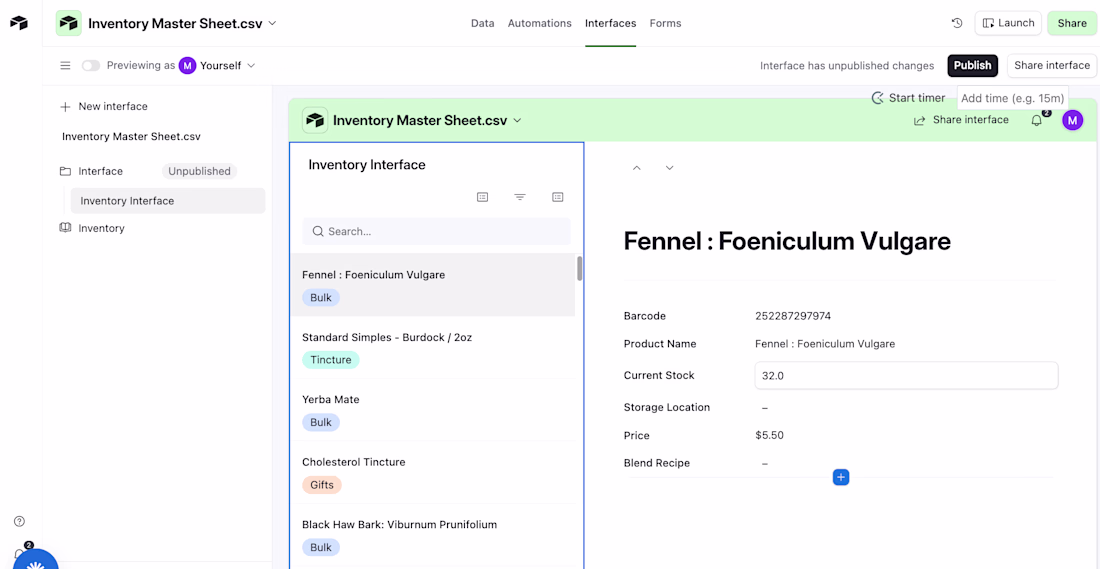The image size is (1100, 569).
Task: Toggle the sidebar hamburger menu icon
Action: [65, 65]
